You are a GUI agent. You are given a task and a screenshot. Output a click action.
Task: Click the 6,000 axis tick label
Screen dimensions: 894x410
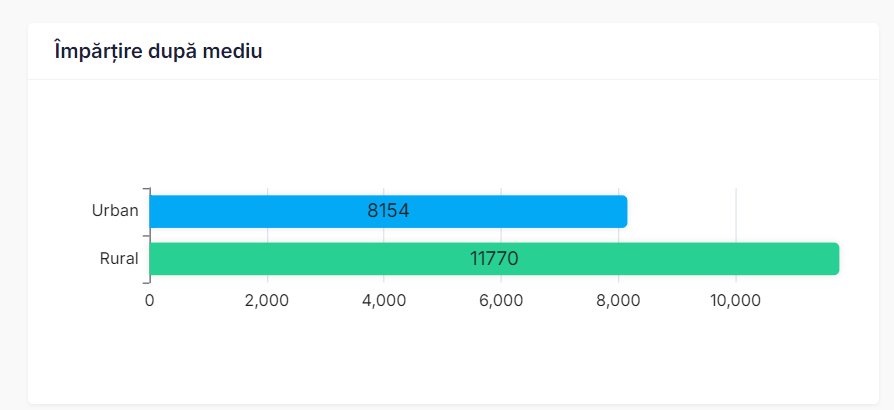(501, 300)
